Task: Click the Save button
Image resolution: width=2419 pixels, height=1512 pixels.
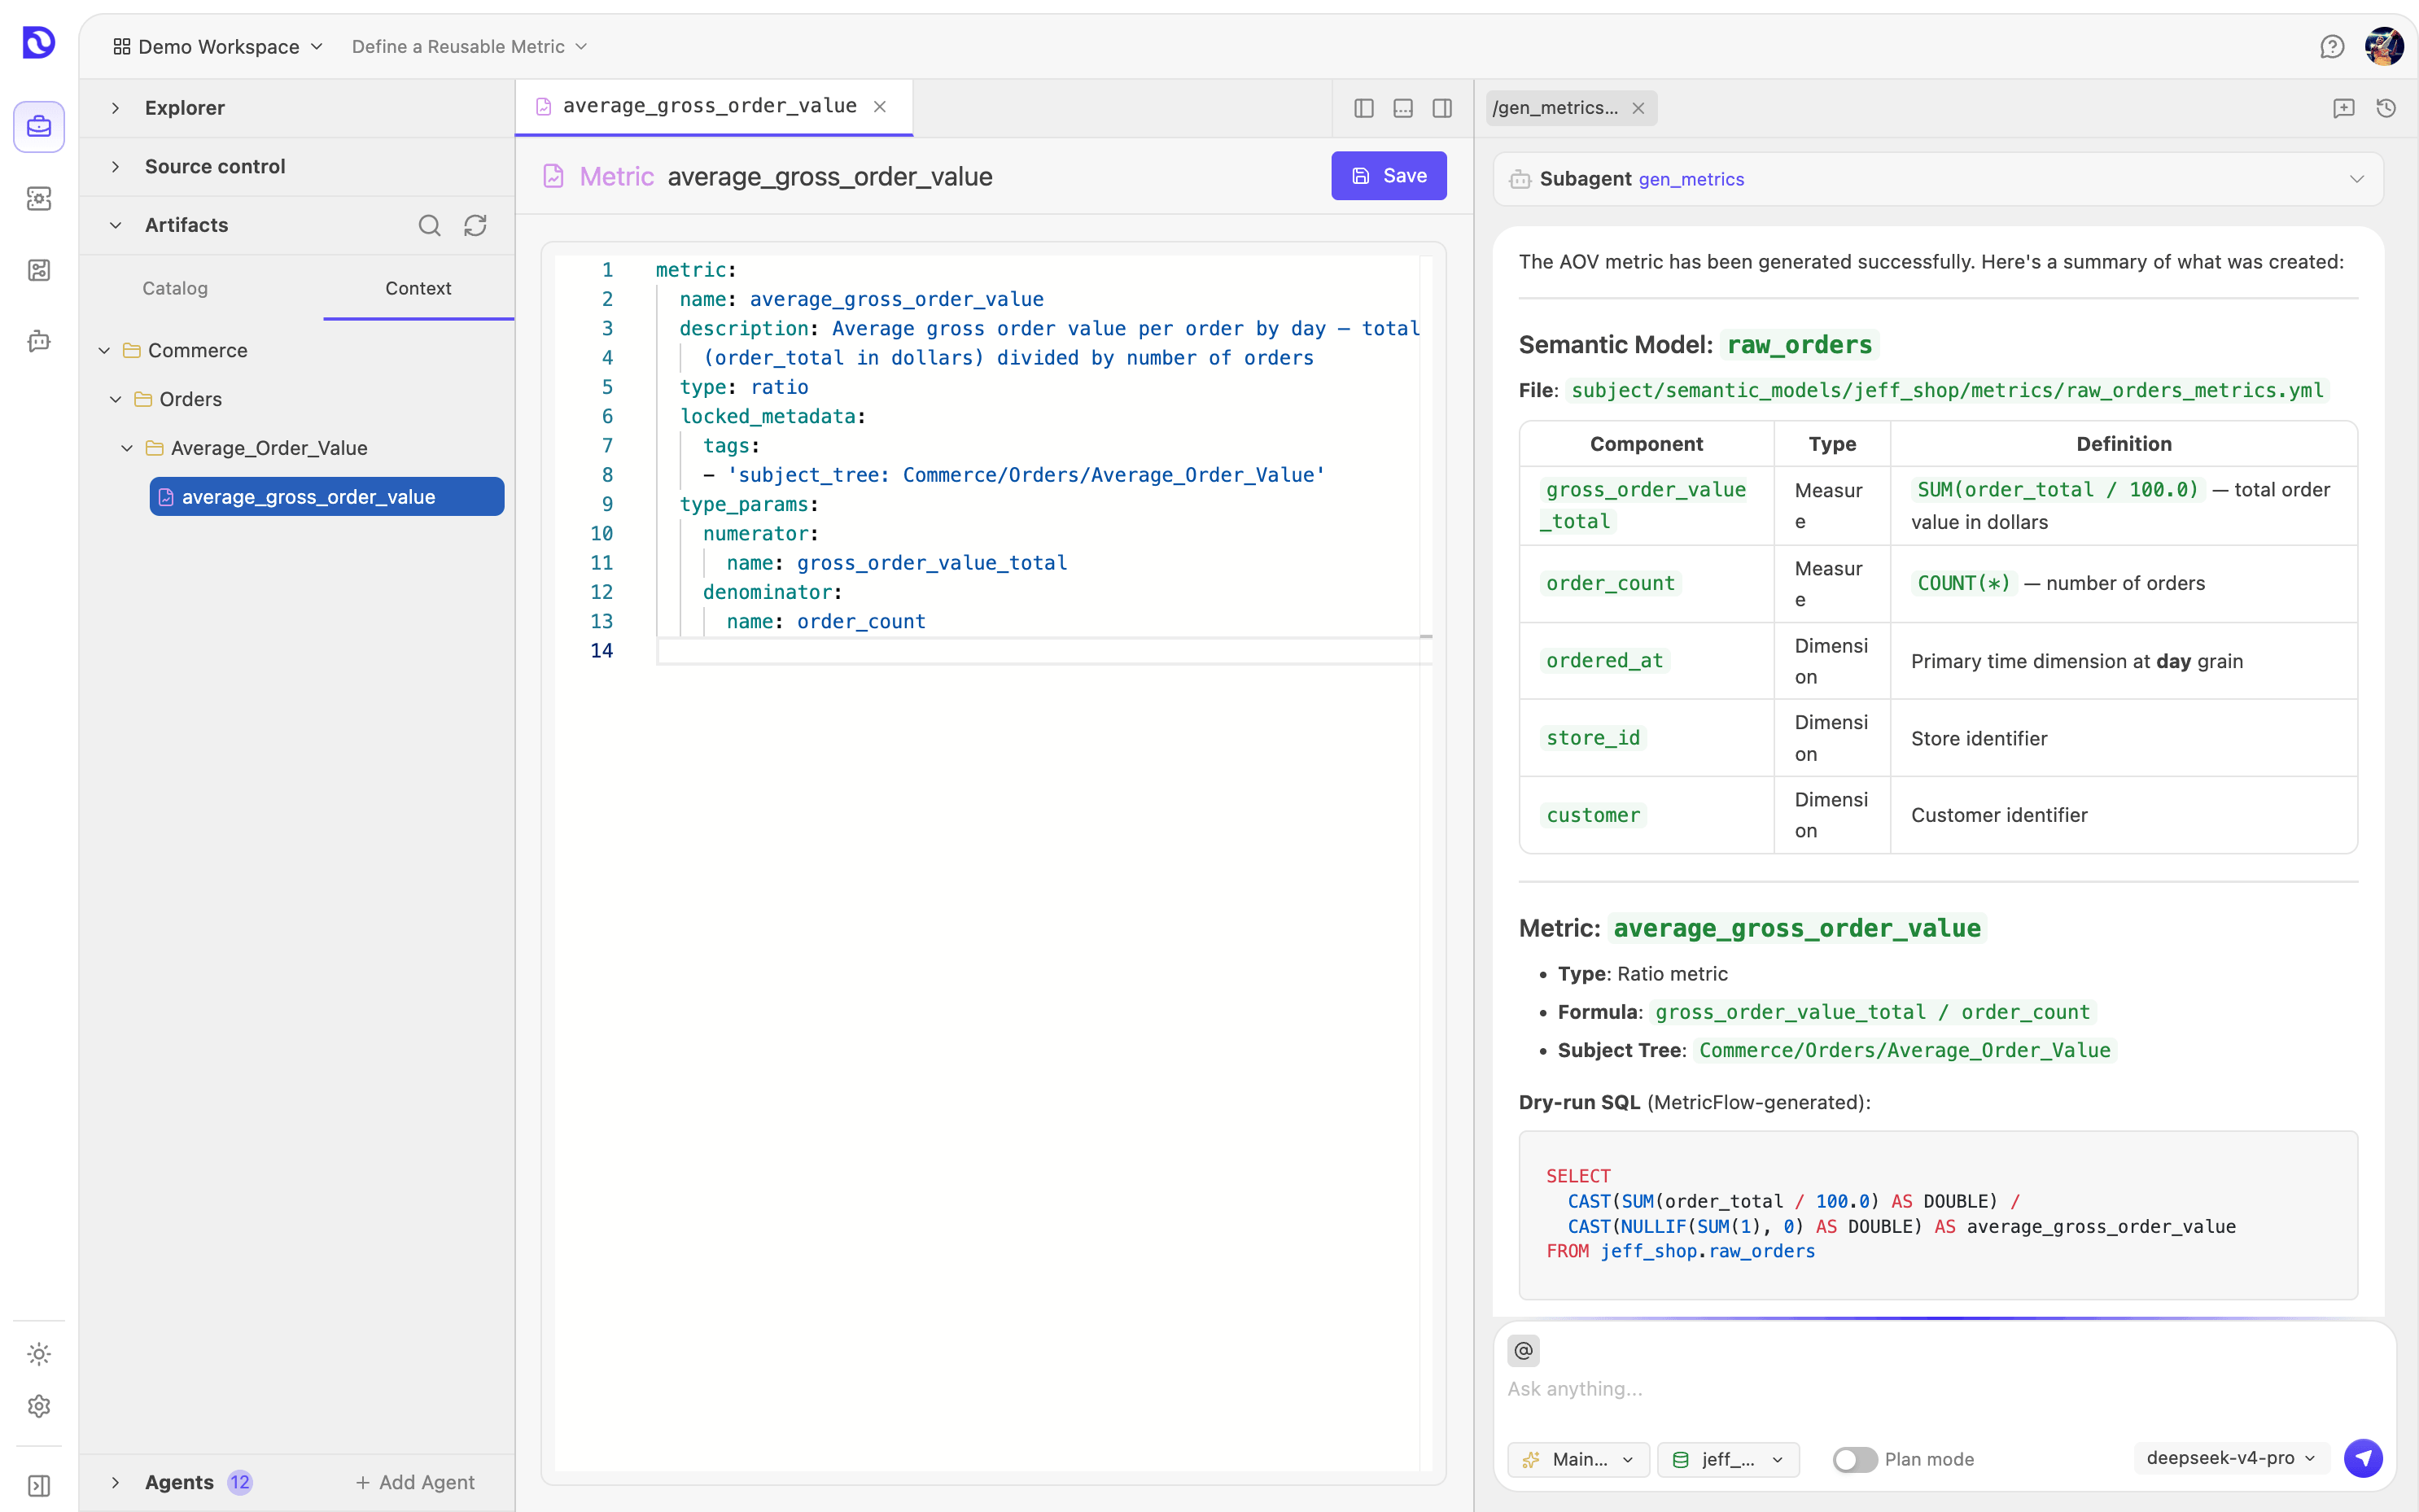Action: click(x=1388, y=176)
